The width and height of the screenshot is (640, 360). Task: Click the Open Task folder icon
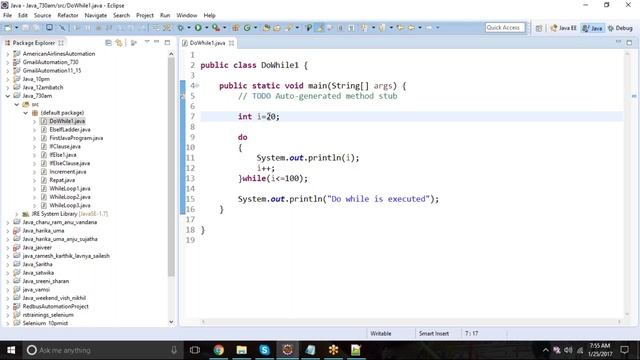[x=277, y=28]
